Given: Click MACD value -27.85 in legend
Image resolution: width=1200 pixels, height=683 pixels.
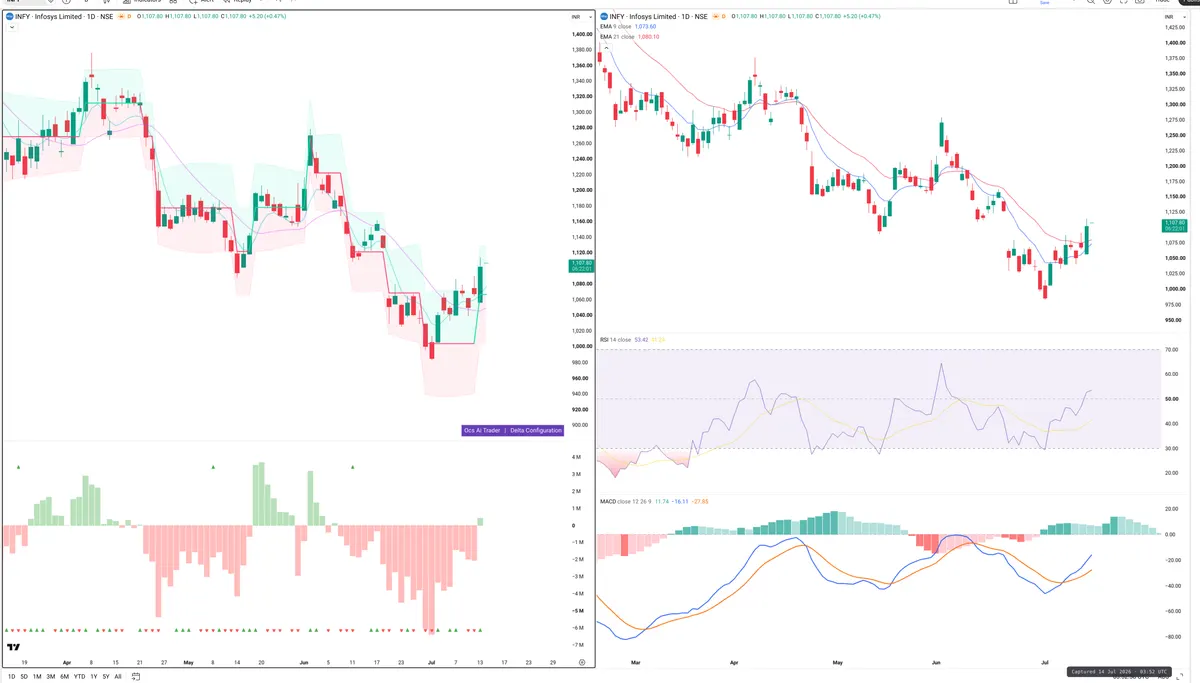Looking at the screenshot, I should tap(701, 500).
